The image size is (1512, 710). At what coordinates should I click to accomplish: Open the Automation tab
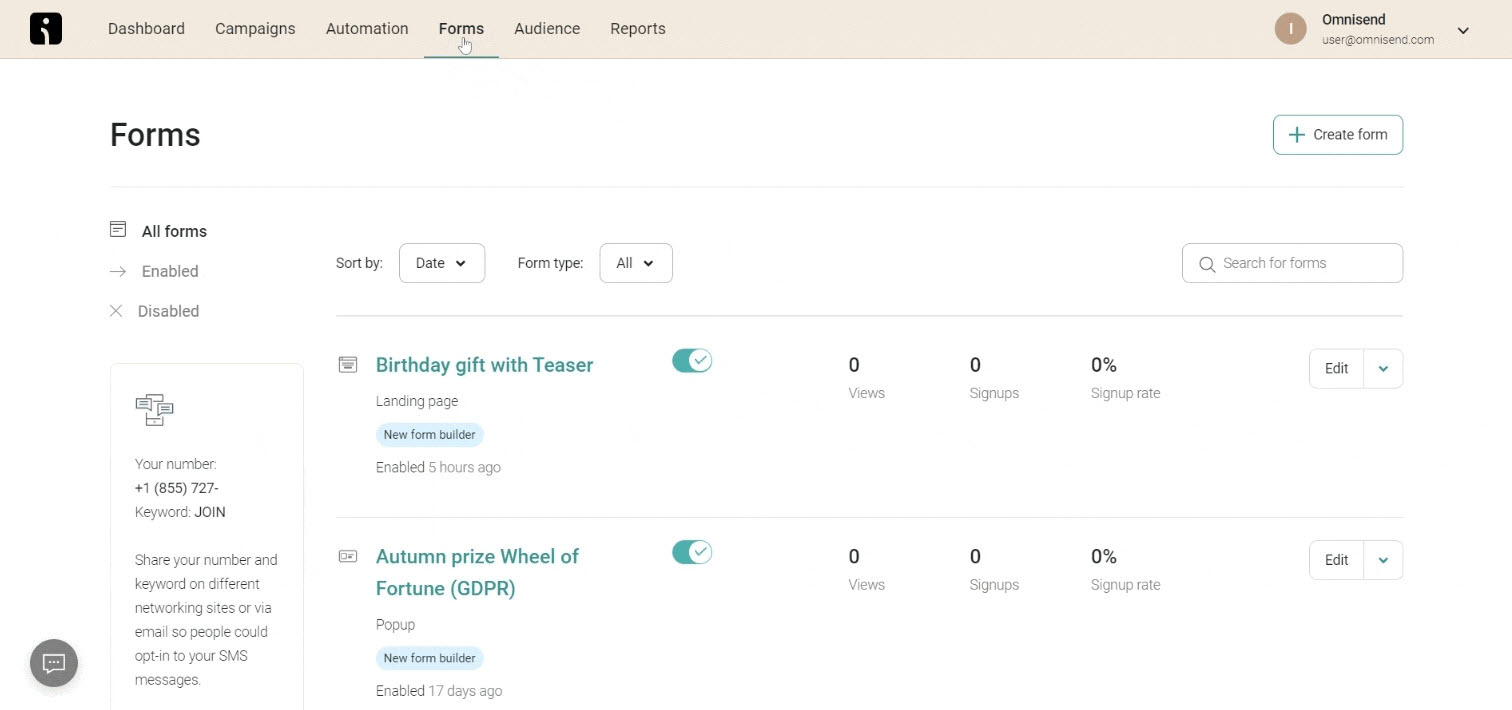[x=367, y=29]
